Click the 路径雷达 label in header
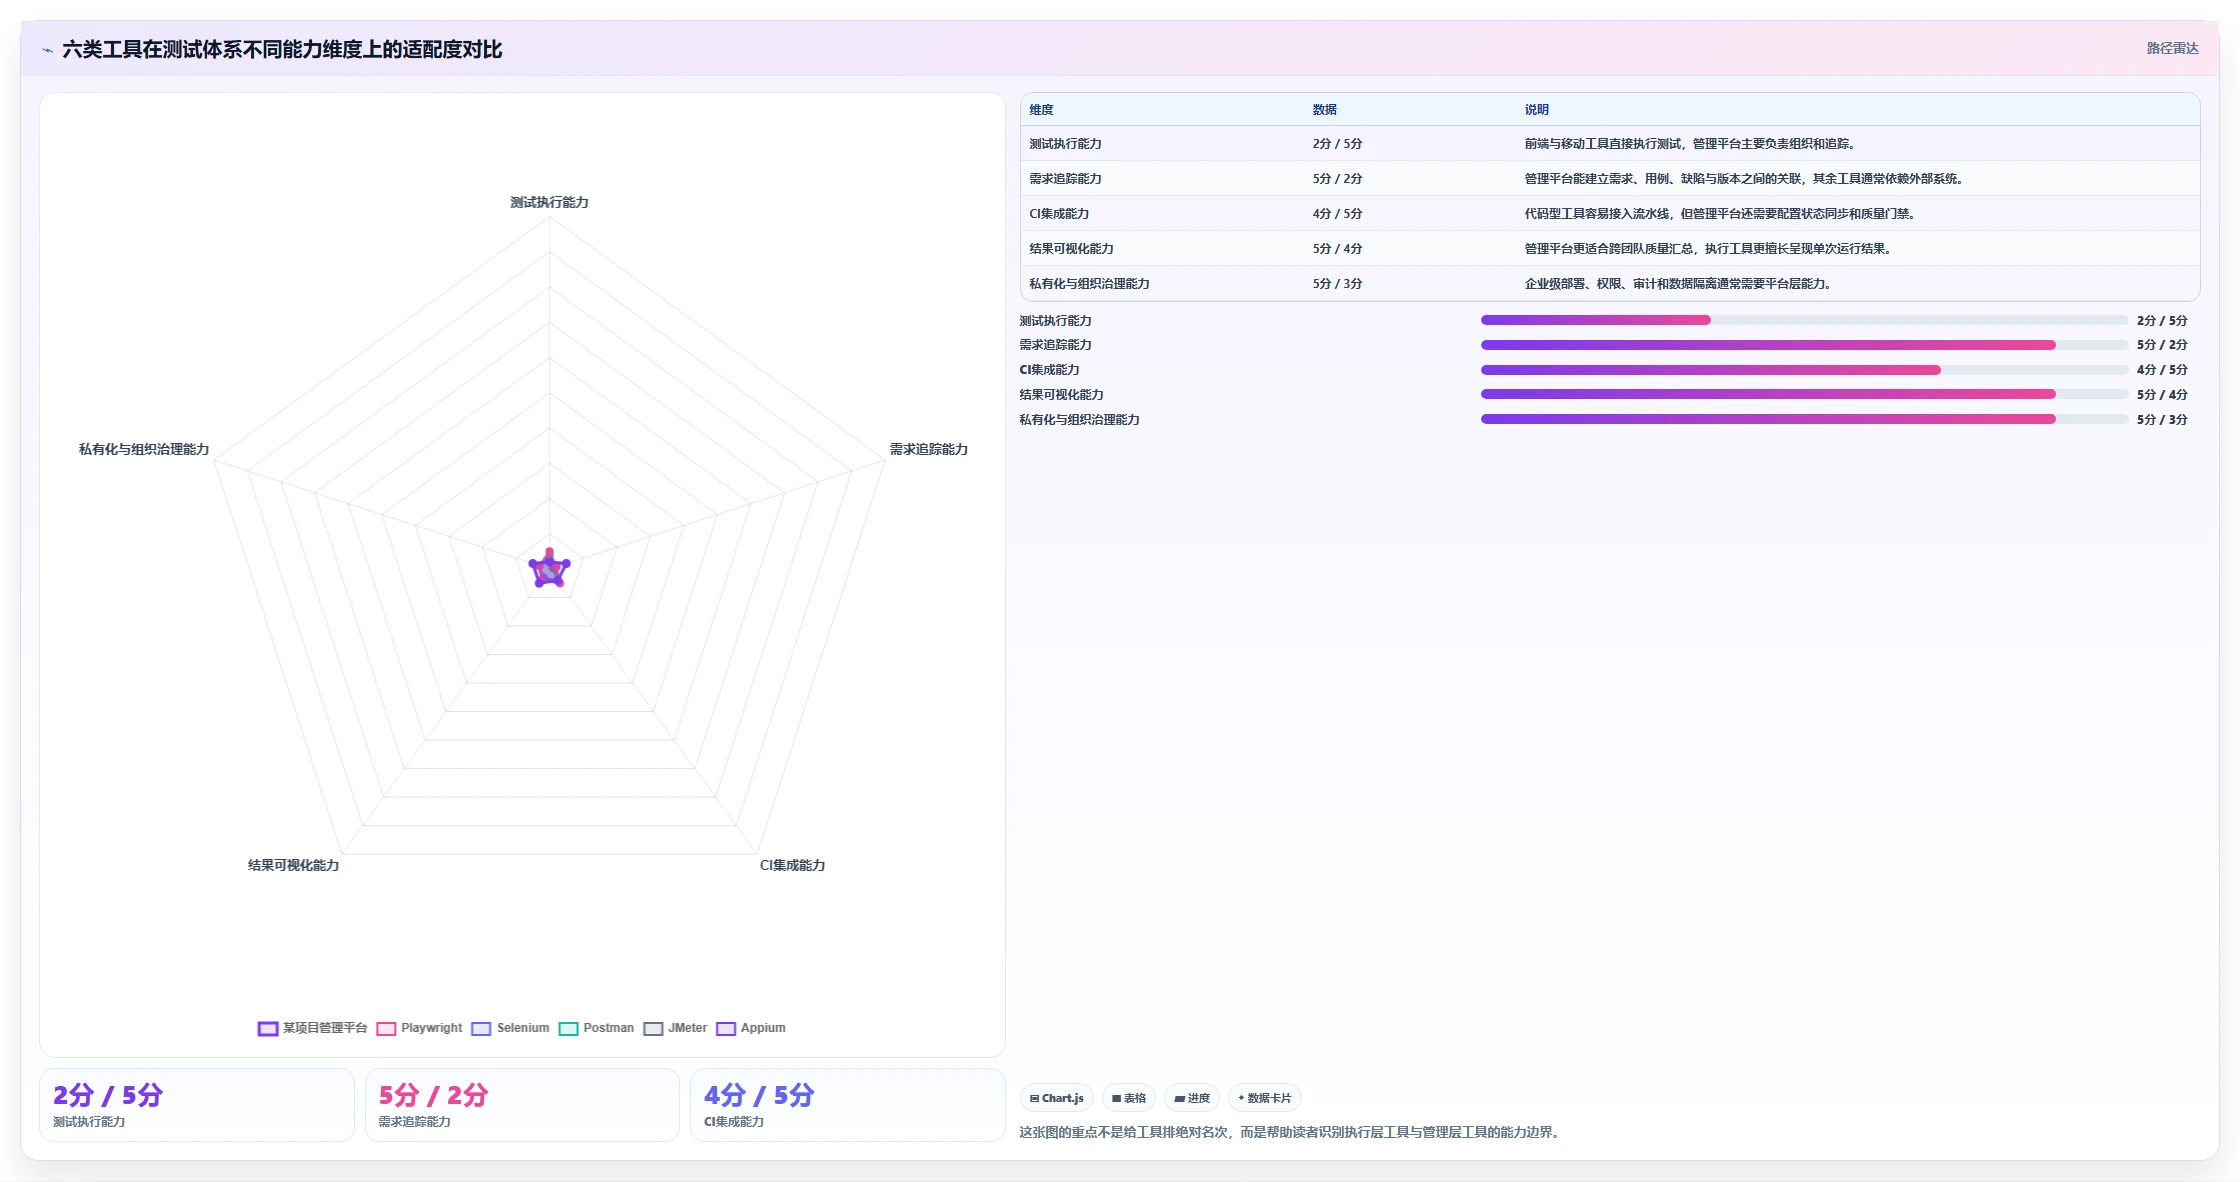 pos(2172,48)
